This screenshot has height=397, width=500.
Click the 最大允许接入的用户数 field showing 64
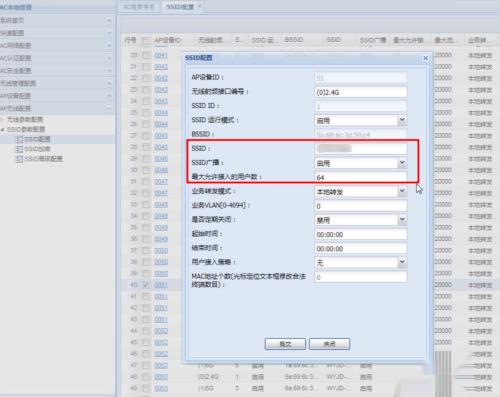[x=361, y=177]
